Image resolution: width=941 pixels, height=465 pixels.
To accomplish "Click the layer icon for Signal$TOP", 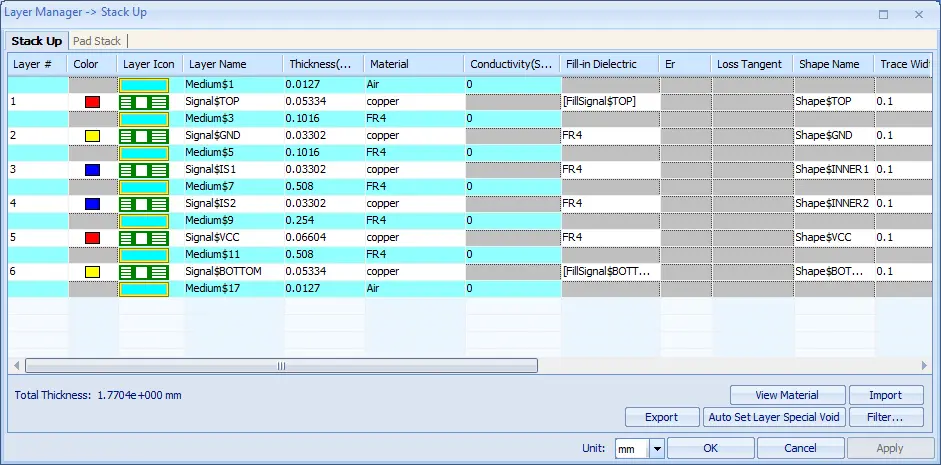I will click(x=144, y=102).
